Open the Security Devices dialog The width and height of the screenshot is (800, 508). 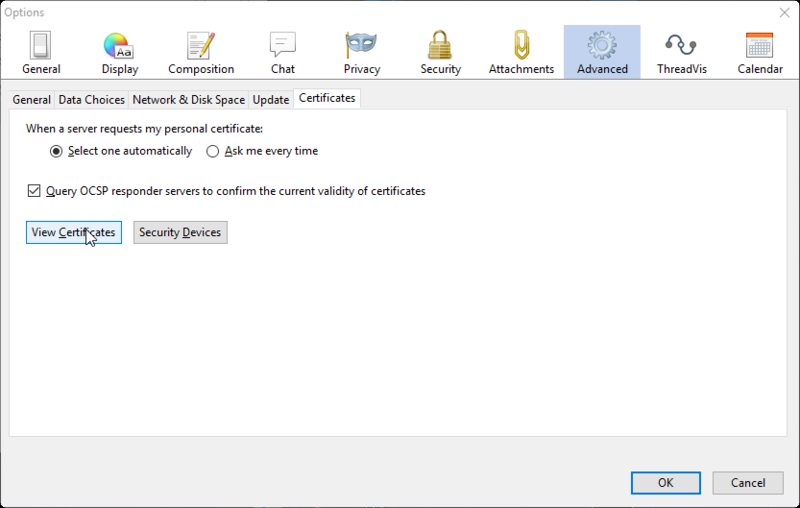(x=180, y=232)
